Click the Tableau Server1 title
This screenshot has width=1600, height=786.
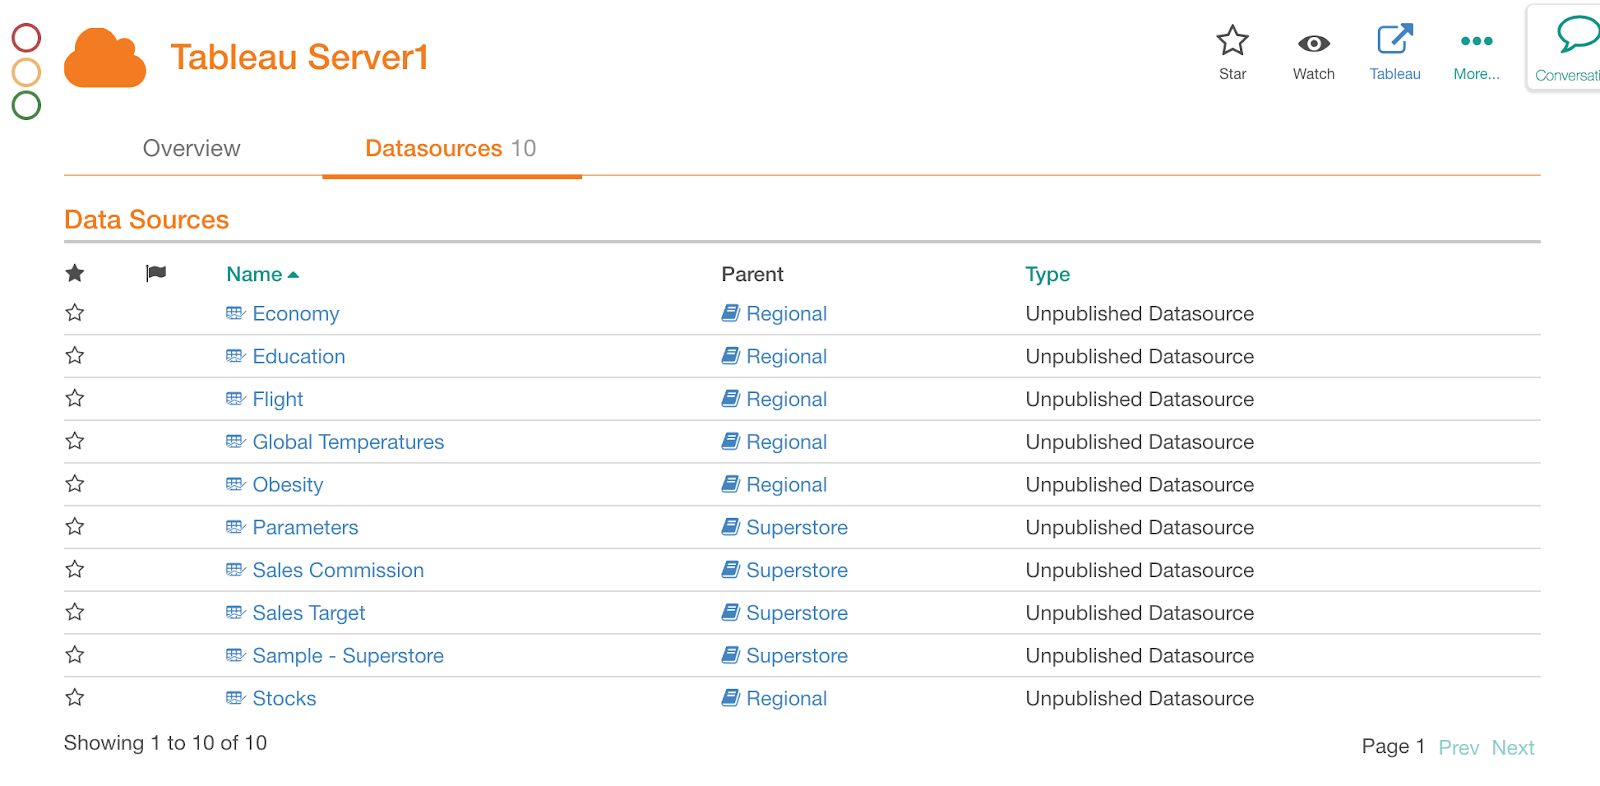pos(299,57)
